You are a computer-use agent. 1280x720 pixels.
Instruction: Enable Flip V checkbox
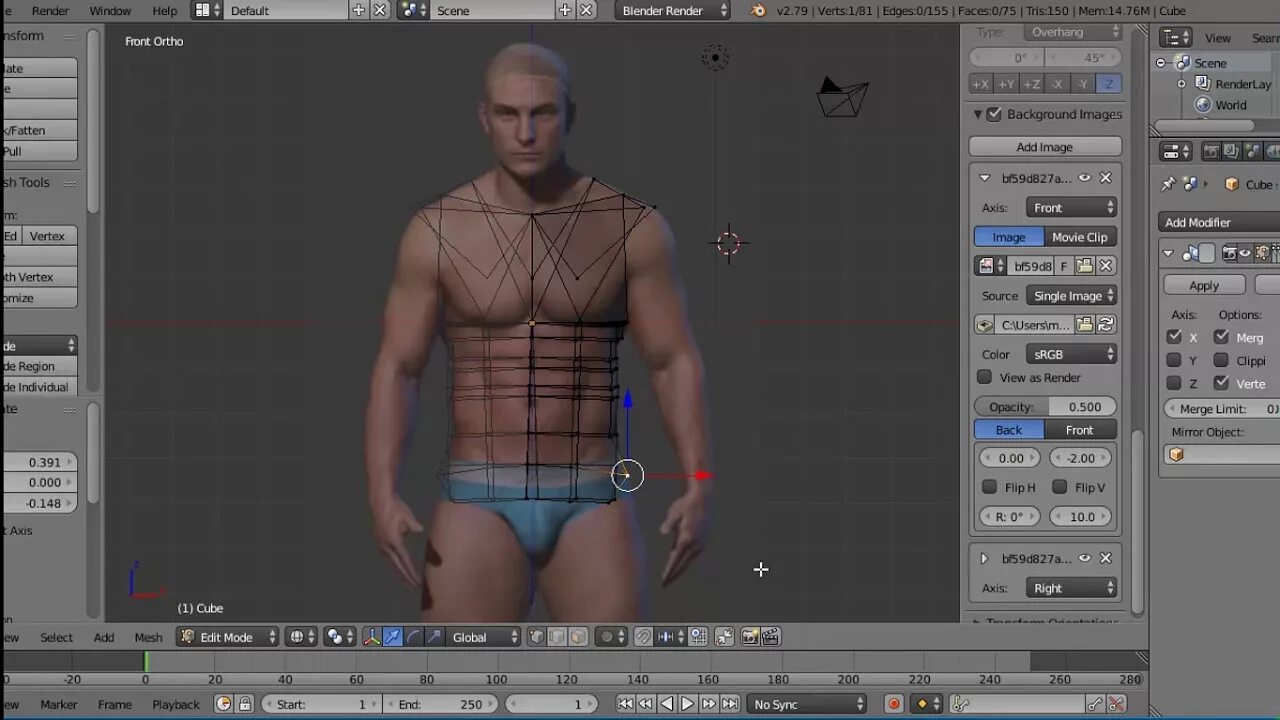point(1059,487)
